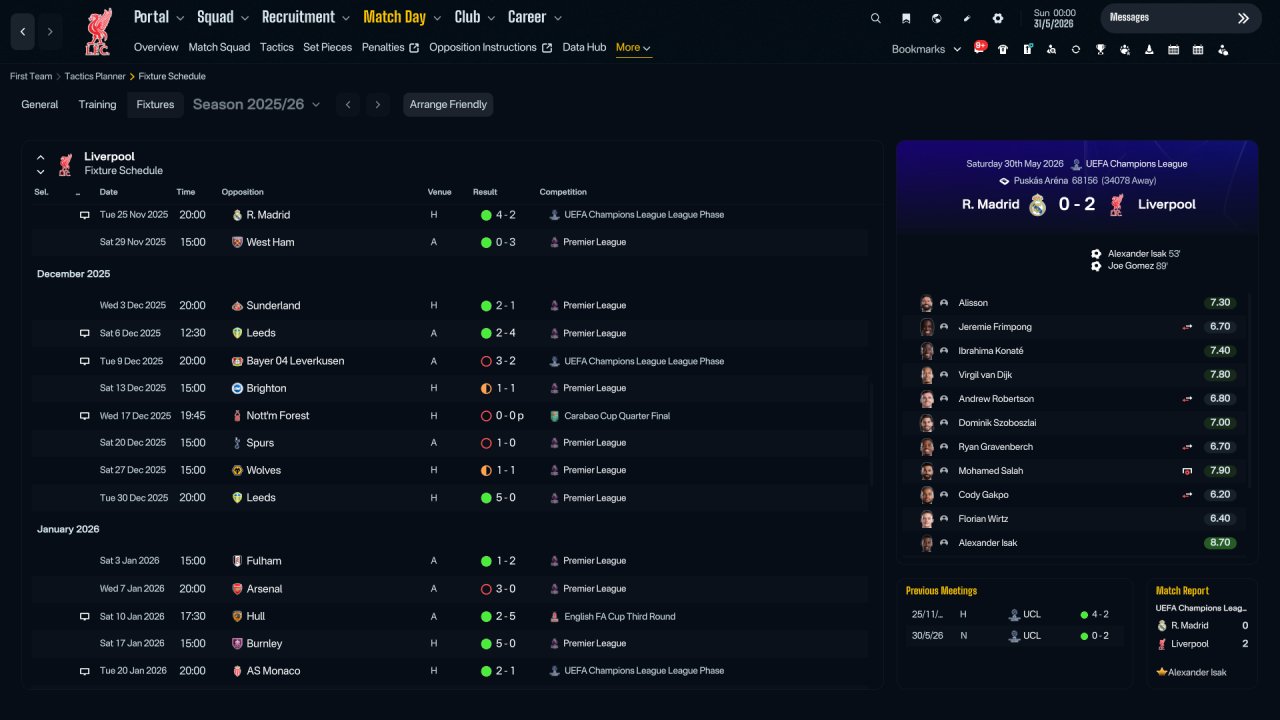This screenshot has height=720, width=1280.
Task: Open the world globe icon
Action: click(936, 18)
